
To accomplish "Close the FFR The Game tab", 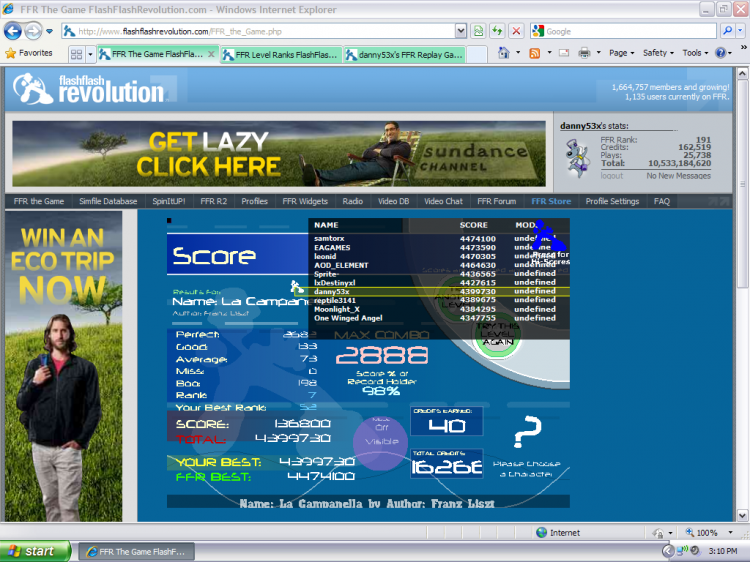I will tap(211, 55).
